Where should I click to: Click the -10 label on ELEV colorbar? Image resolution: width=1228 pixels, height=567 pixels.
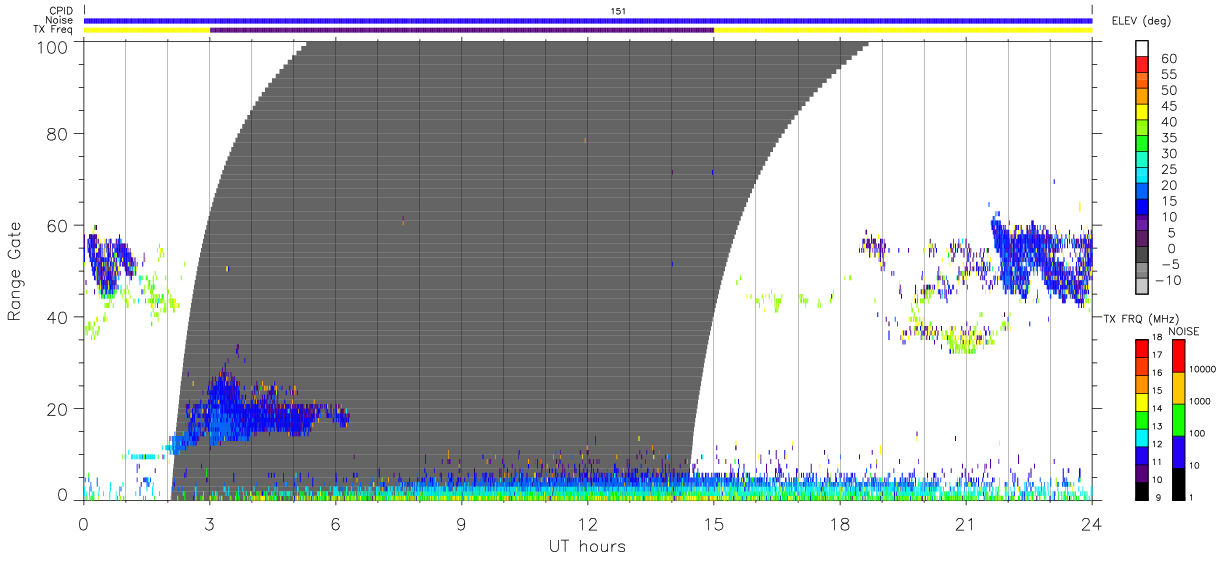click(x=1167, y=280)
